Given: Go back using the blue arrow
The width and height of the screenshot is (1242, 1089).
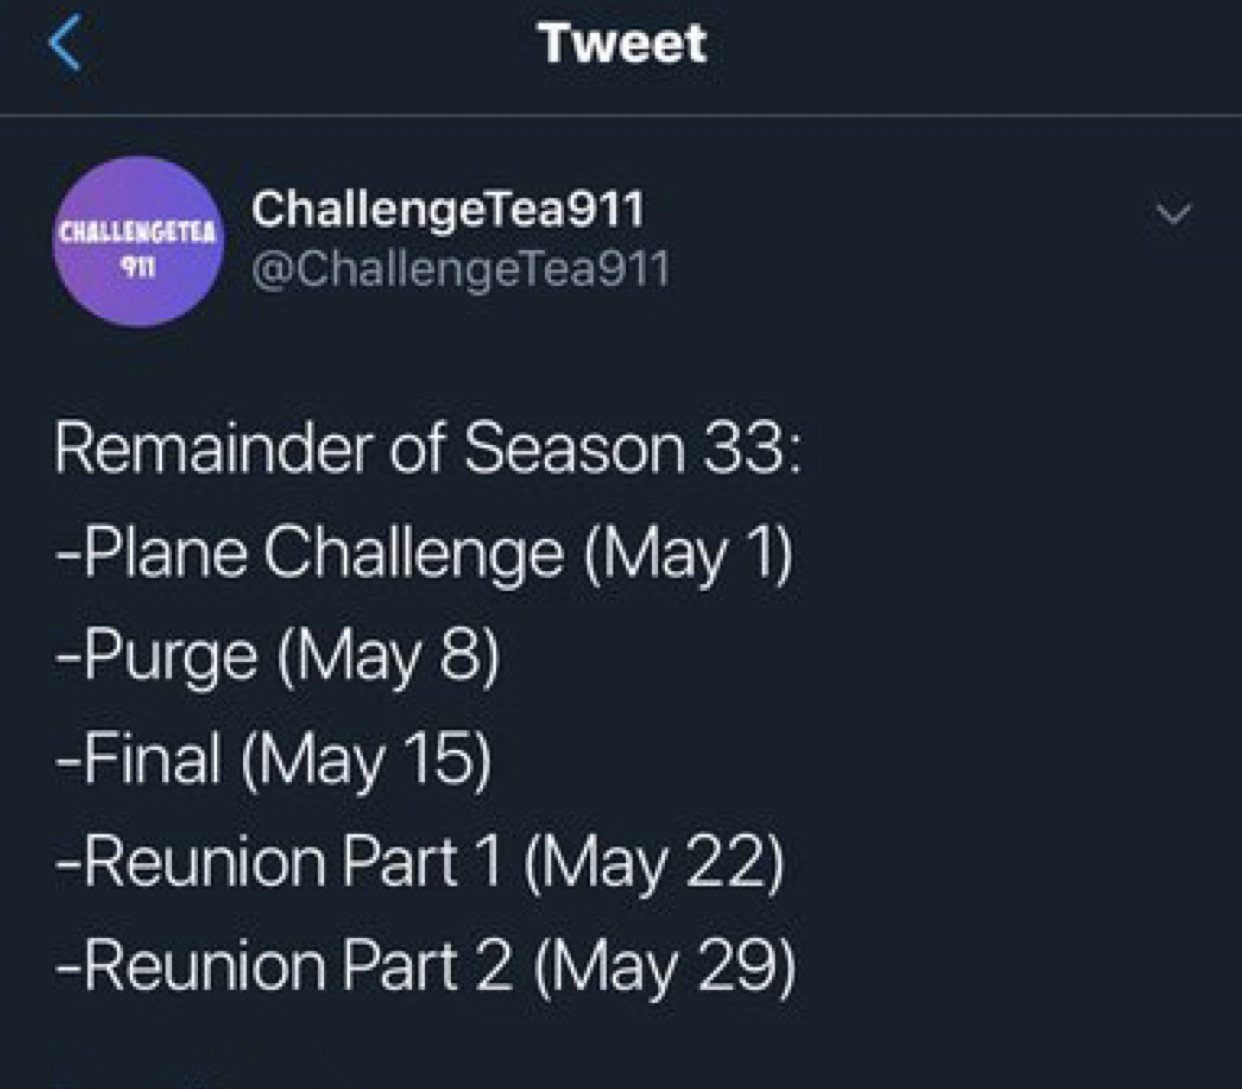Looking at the screenshot, I should pyautogui.click(x=65, y=44).
